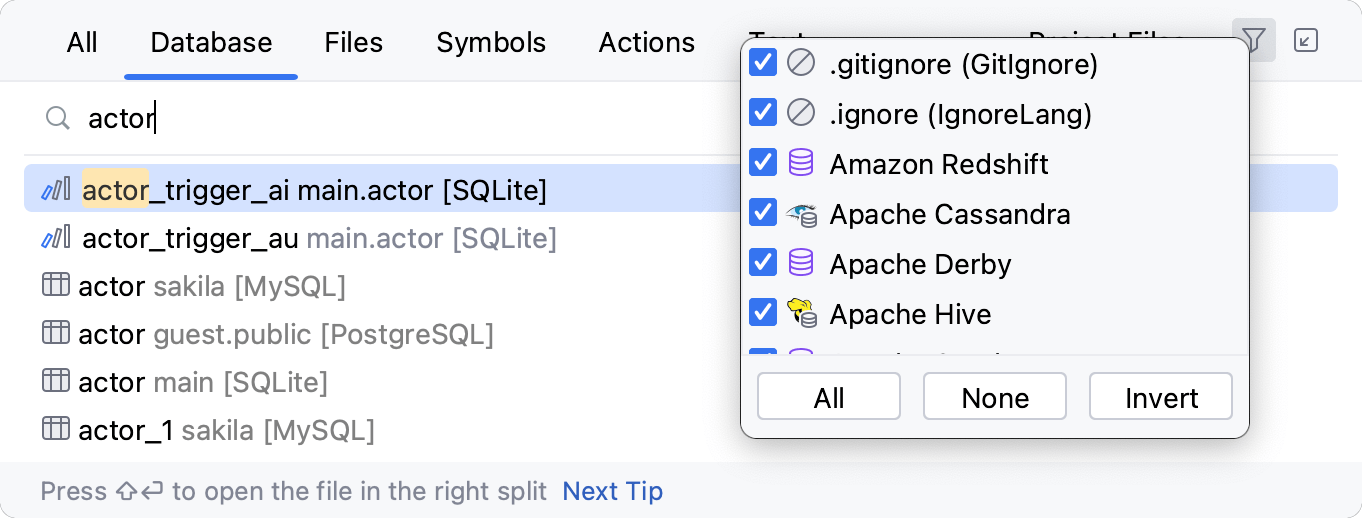The image size is (1362, 518).
Task: Toggle the Apache Hive checkbox
Action: tap(763, 313)
